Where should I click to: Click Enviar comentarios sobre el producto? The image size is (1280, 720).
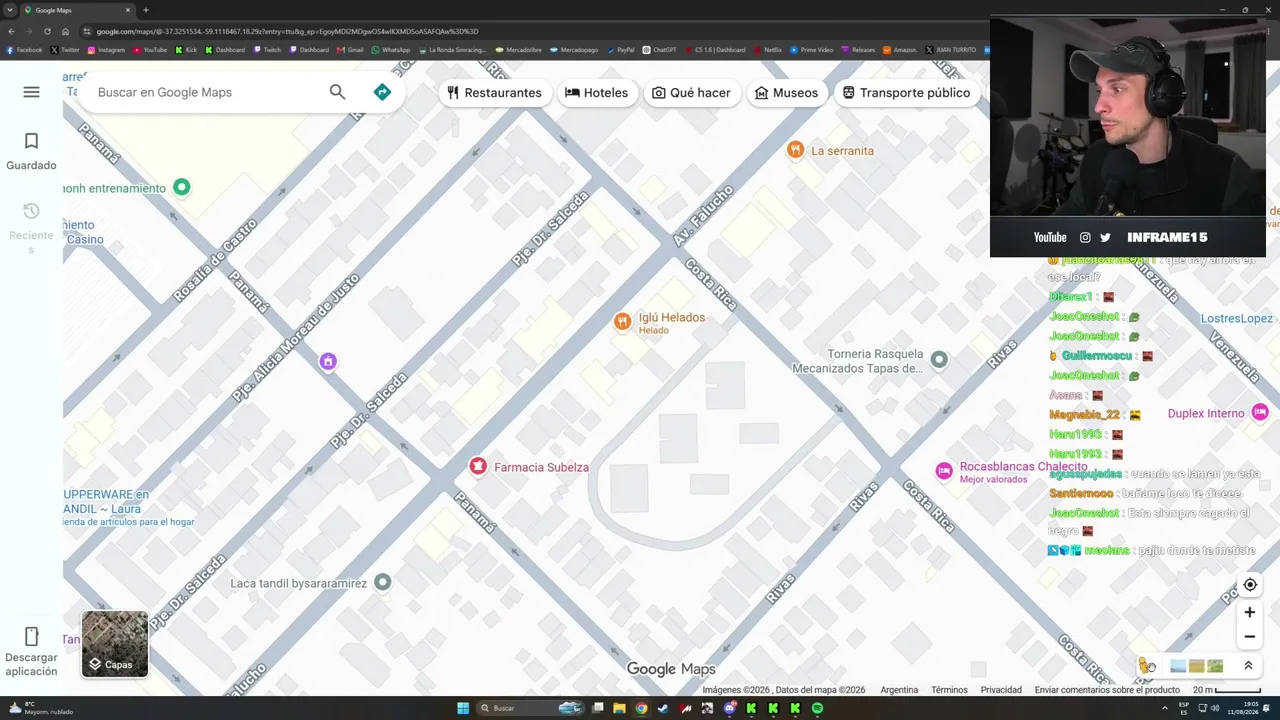click(1107, 690)
